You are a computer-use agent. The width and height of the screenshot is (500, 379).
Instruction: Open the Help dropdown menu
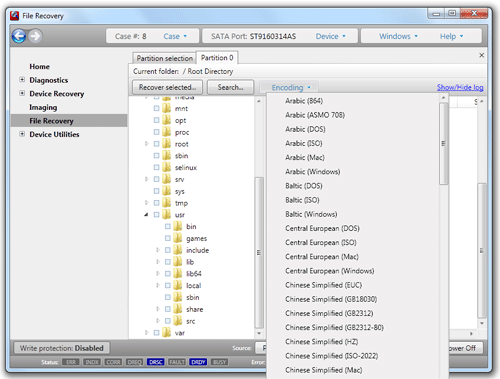coord(452,36)
